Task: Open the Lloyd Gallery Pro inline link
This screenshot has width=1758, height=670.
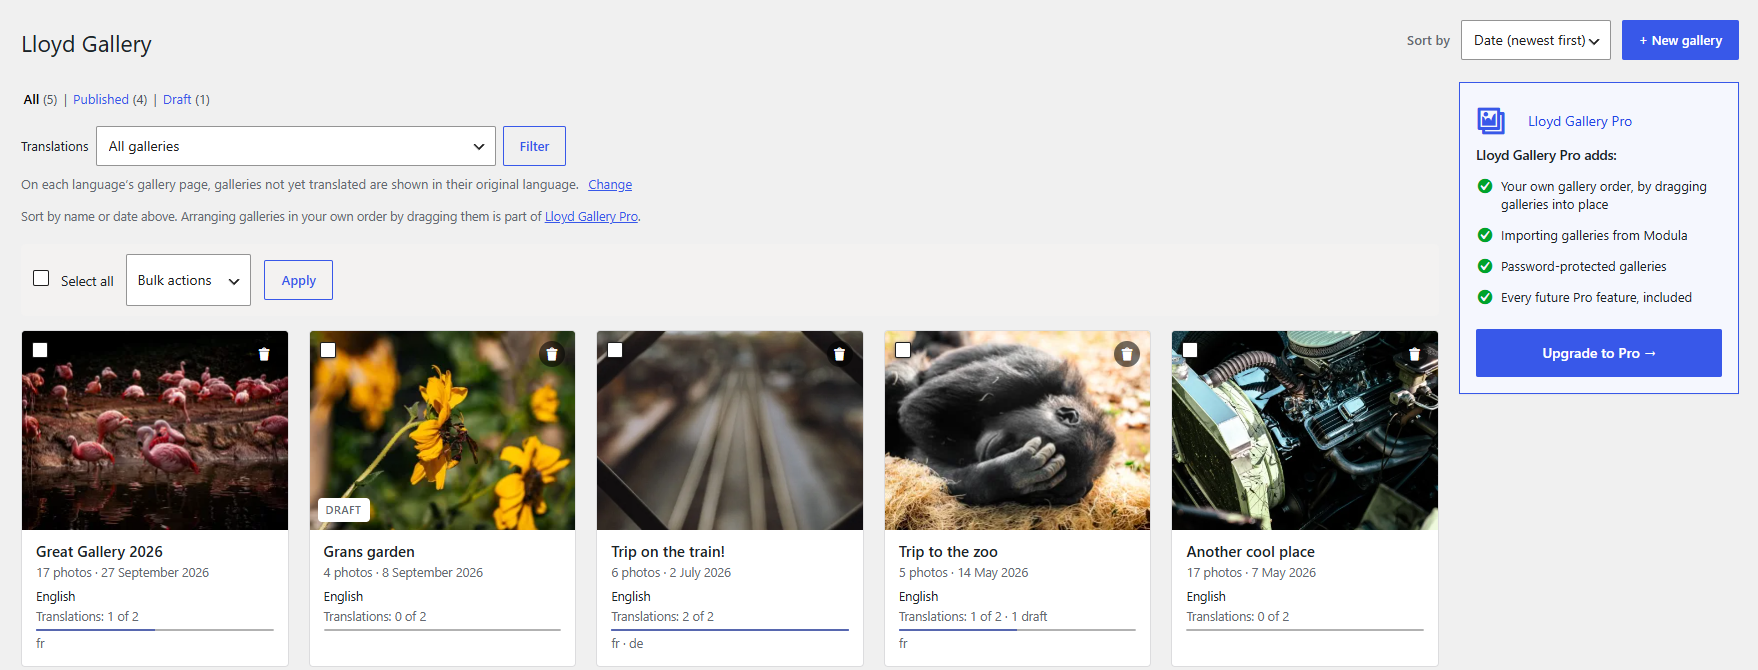Action: tap(591, 217)
